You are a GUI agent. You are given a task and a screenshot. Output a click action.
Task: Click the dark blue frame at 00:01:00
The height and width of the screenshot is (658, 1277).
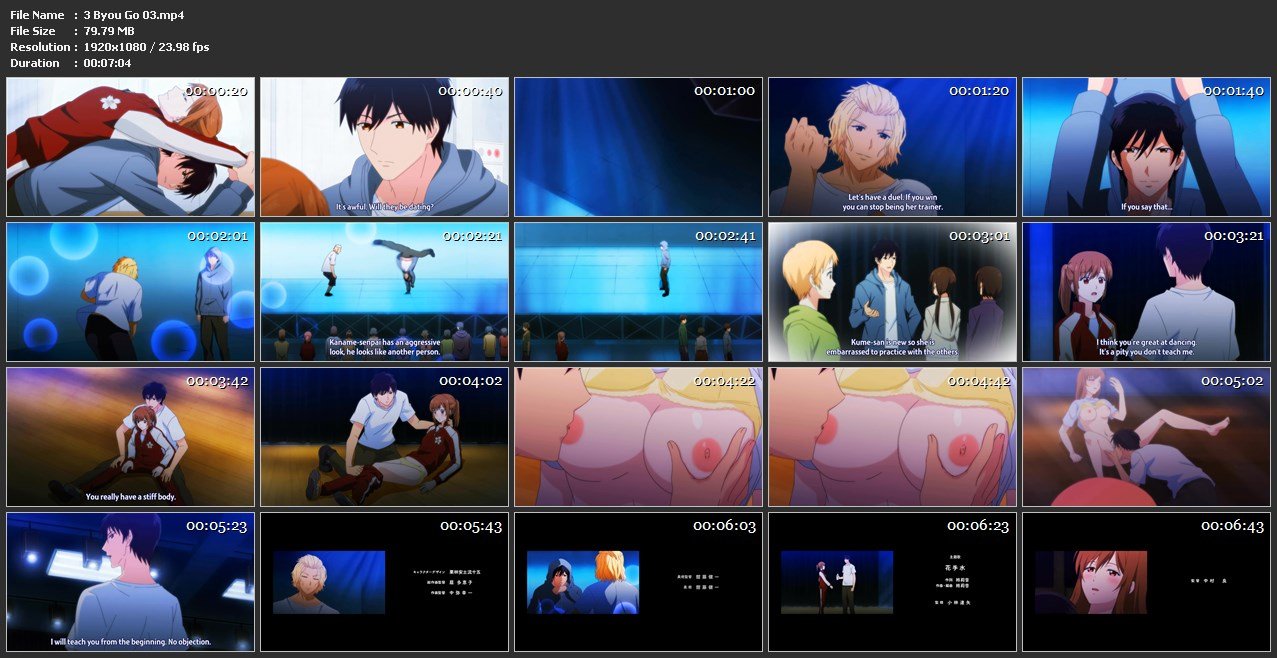tap(638, 147)
